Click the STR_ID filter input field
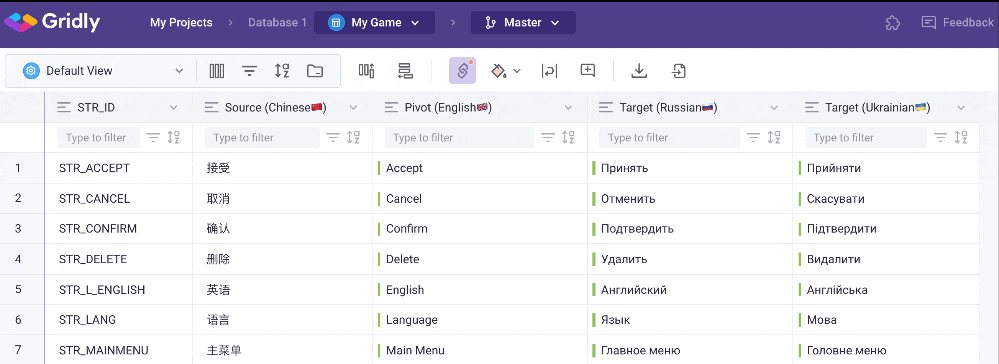The height and width of the screenshot is (364, 999). pyautogui.click(x=99, y=138)
